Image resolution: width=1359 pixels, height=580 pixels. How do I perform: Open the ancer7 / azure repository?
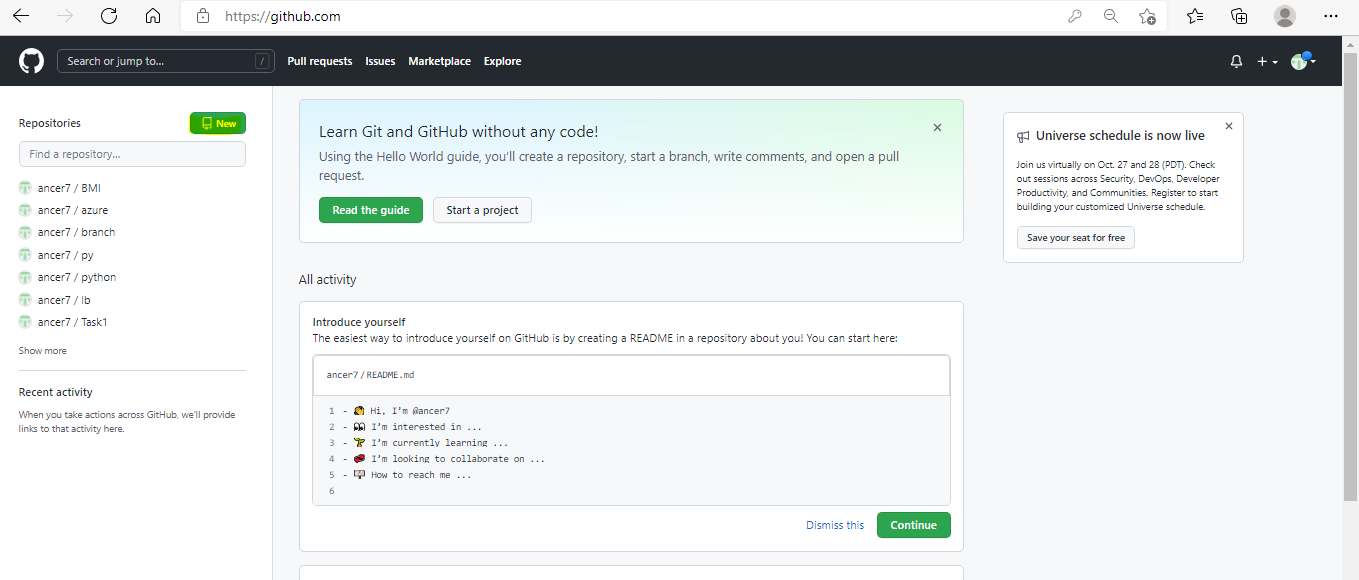point(73,210)
